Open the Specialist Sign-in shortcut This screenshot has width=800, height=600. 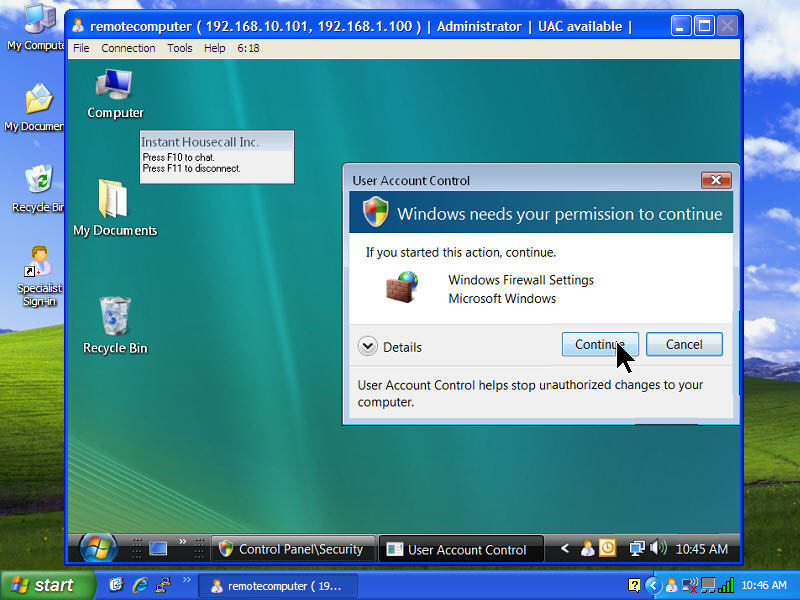[39, 277]
